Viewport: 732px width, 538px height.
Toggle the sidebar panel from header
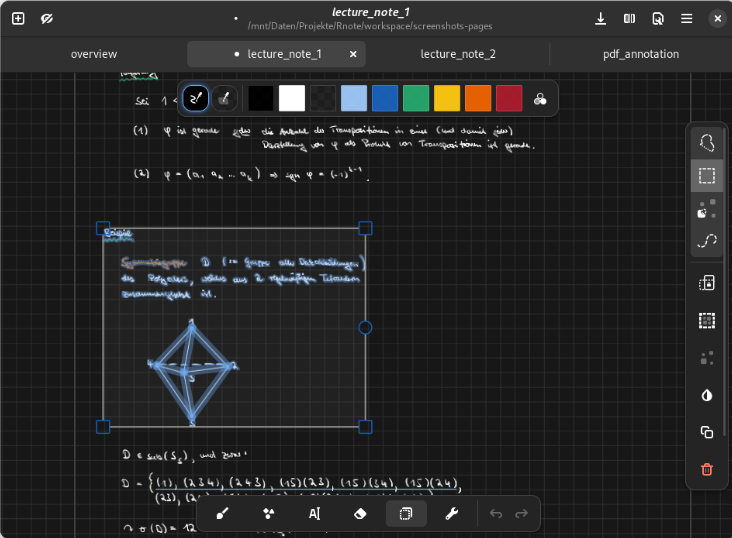(x=630, y=18)
